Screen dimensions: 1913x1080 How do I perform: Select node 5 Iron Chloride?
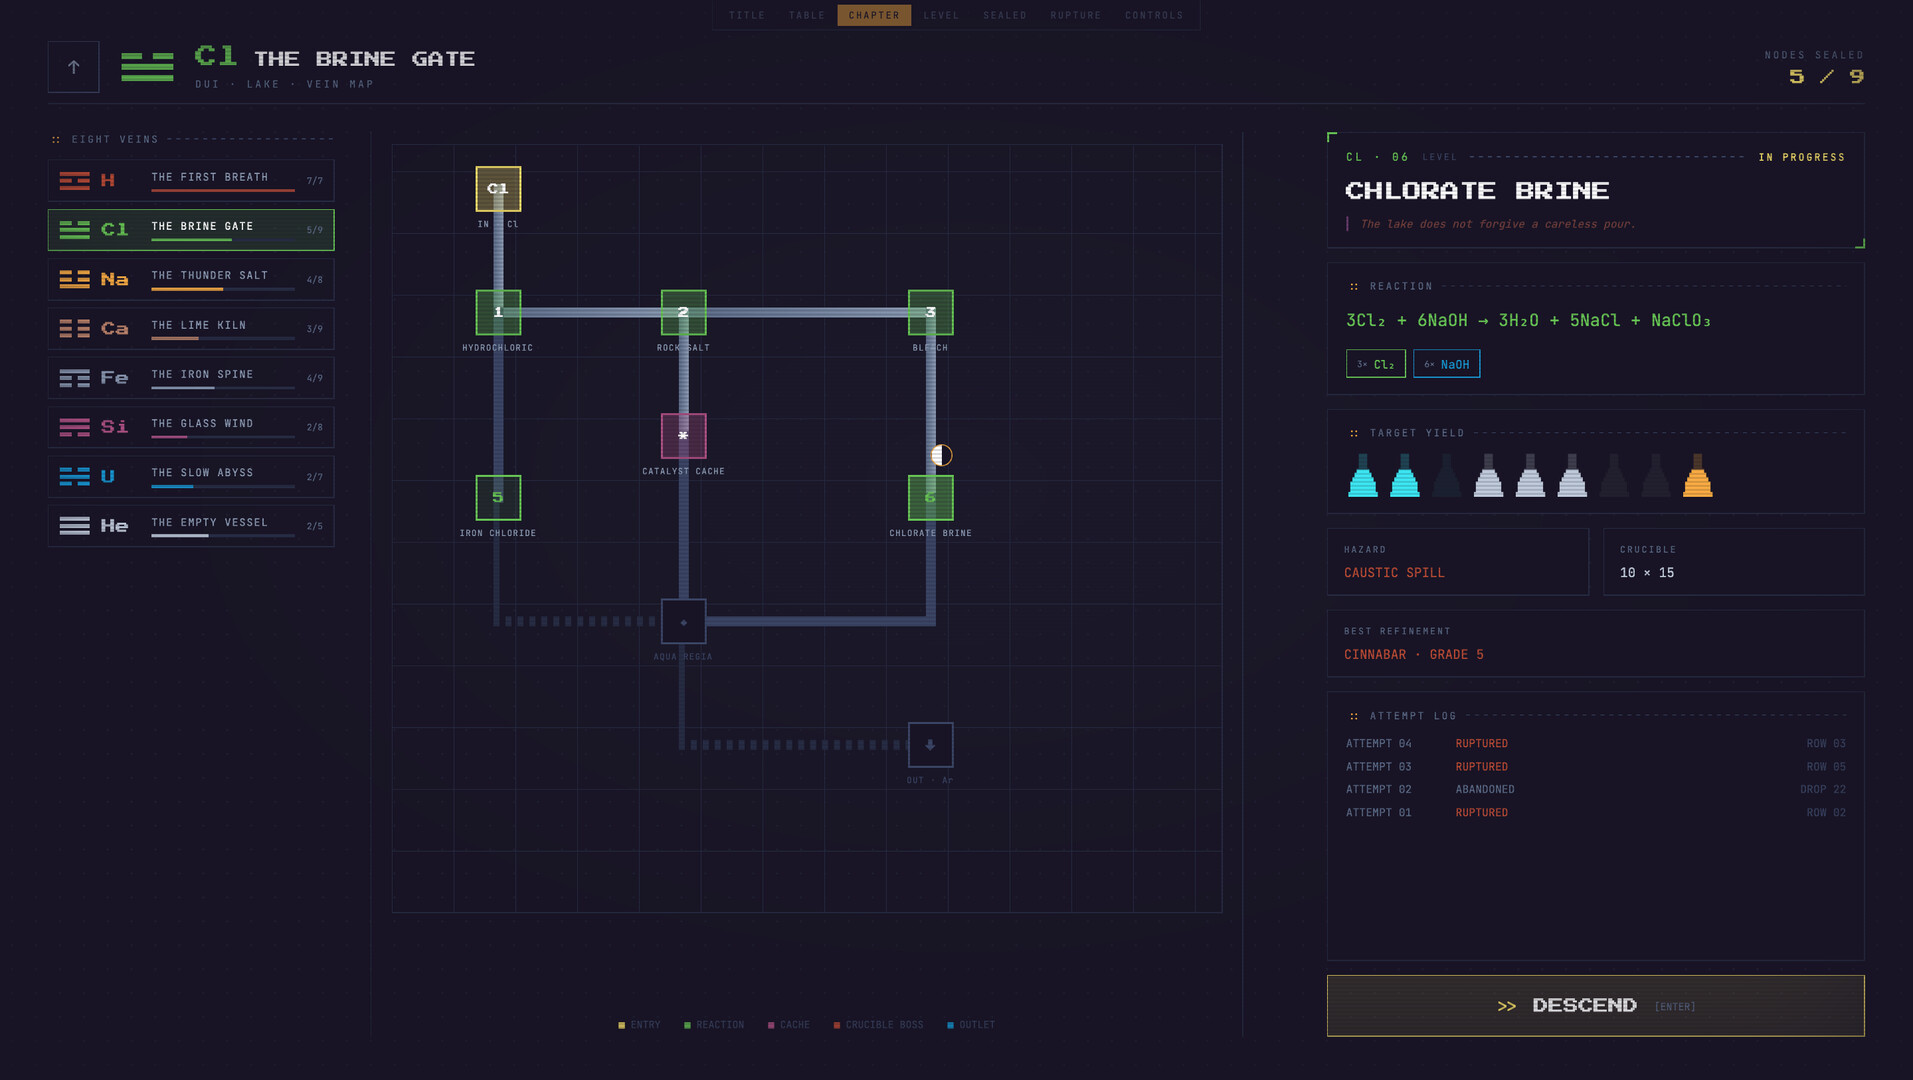pyautogui.click(x=498, y=497)
